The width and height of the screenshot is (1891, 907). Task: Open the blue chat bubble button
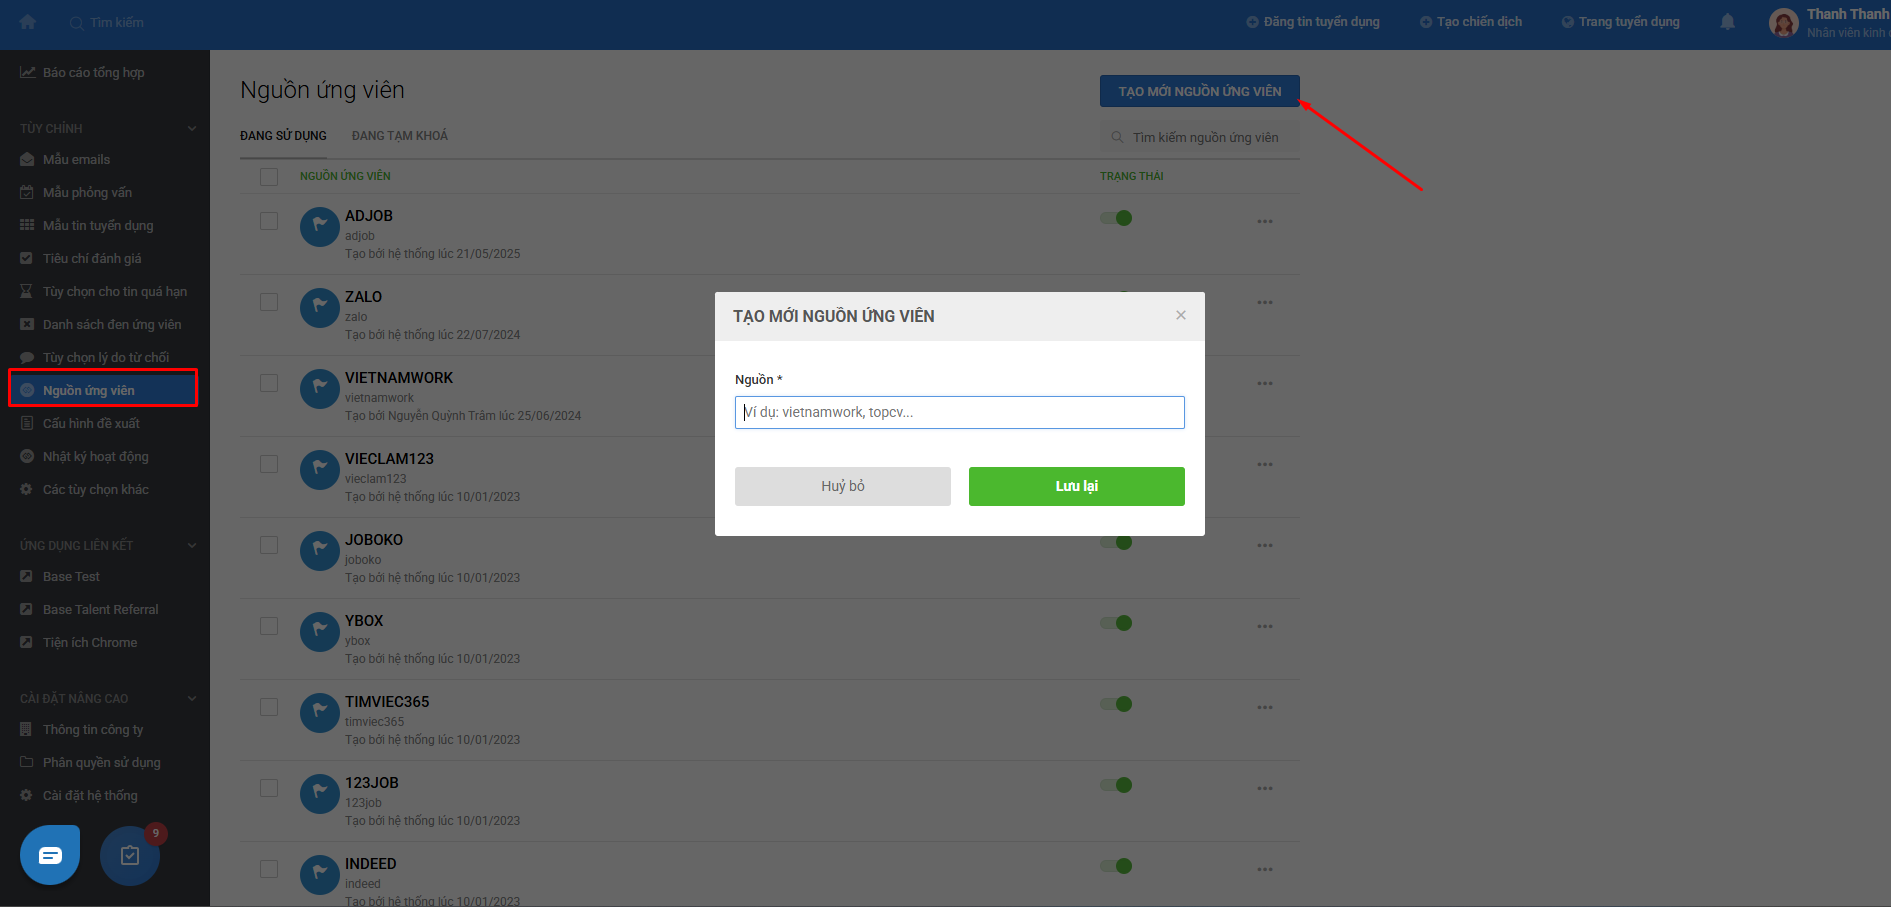[x=50, y=855]
